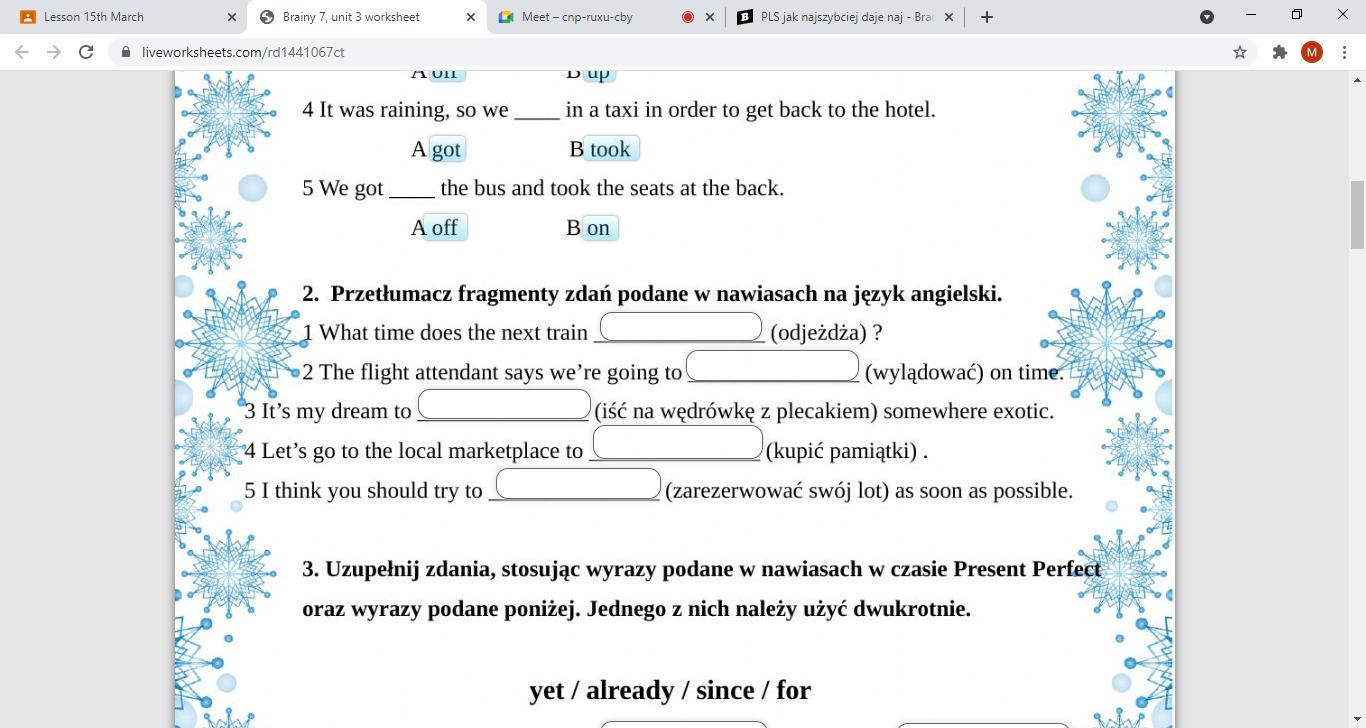Close the PLS jak najszybciej tab
The image size is (1366, 728).
949,17
